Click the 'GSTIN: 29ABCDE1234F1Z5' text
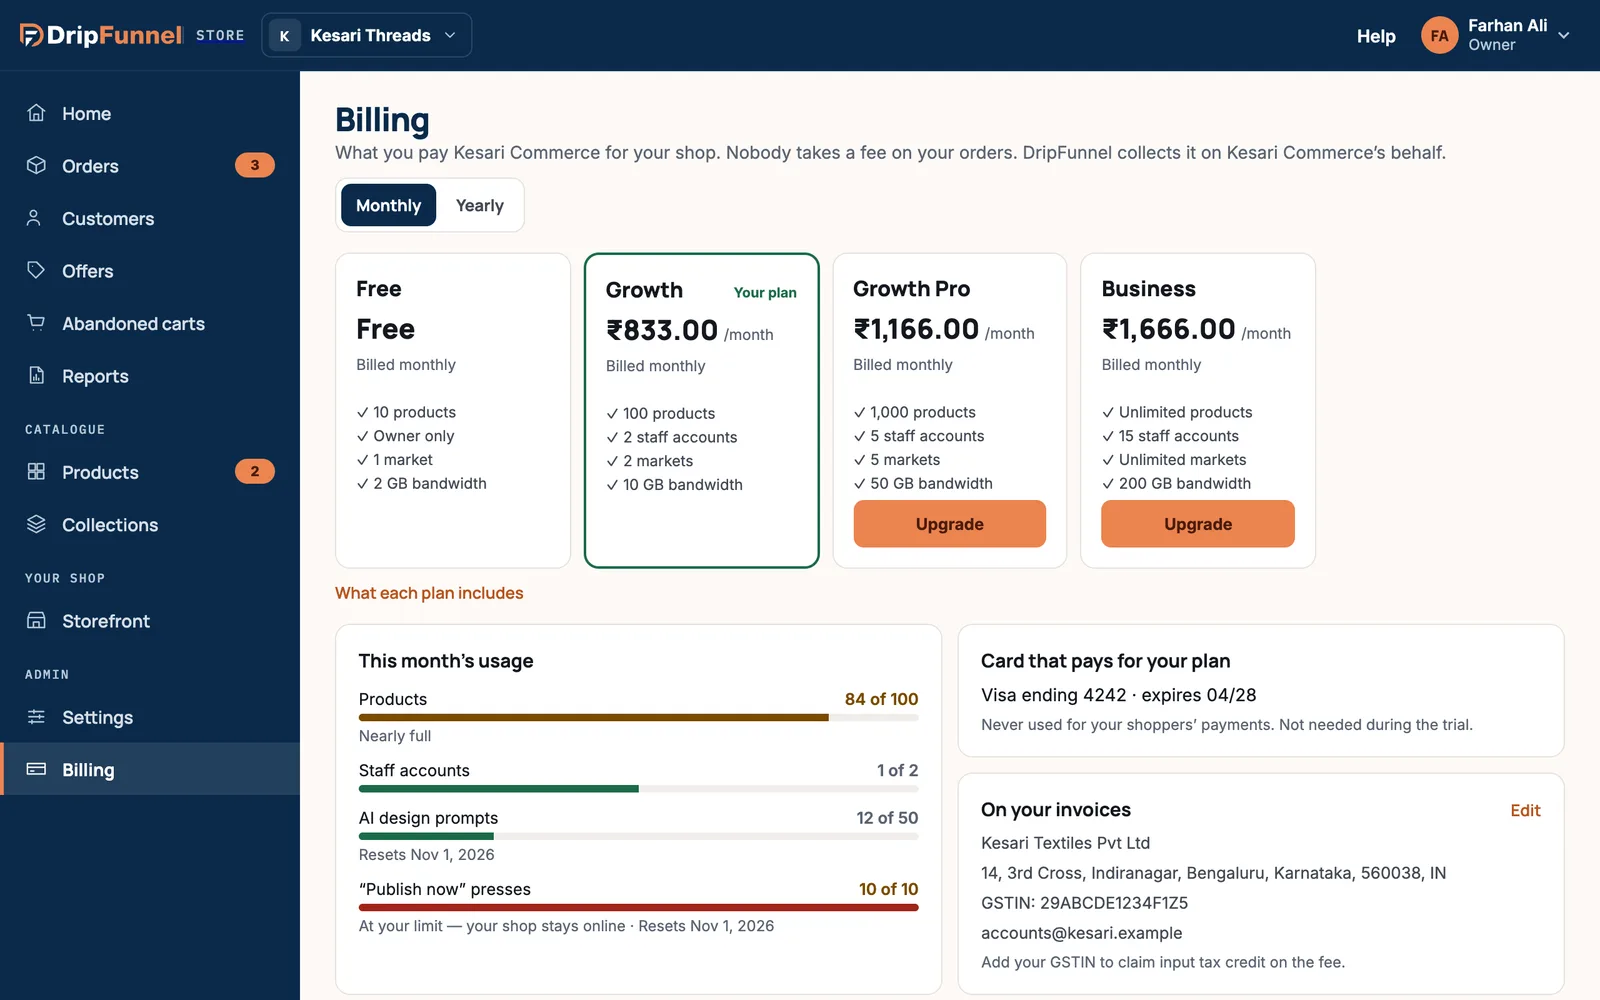The width and height of the screenshot is (1600, 1000). 1084,903
